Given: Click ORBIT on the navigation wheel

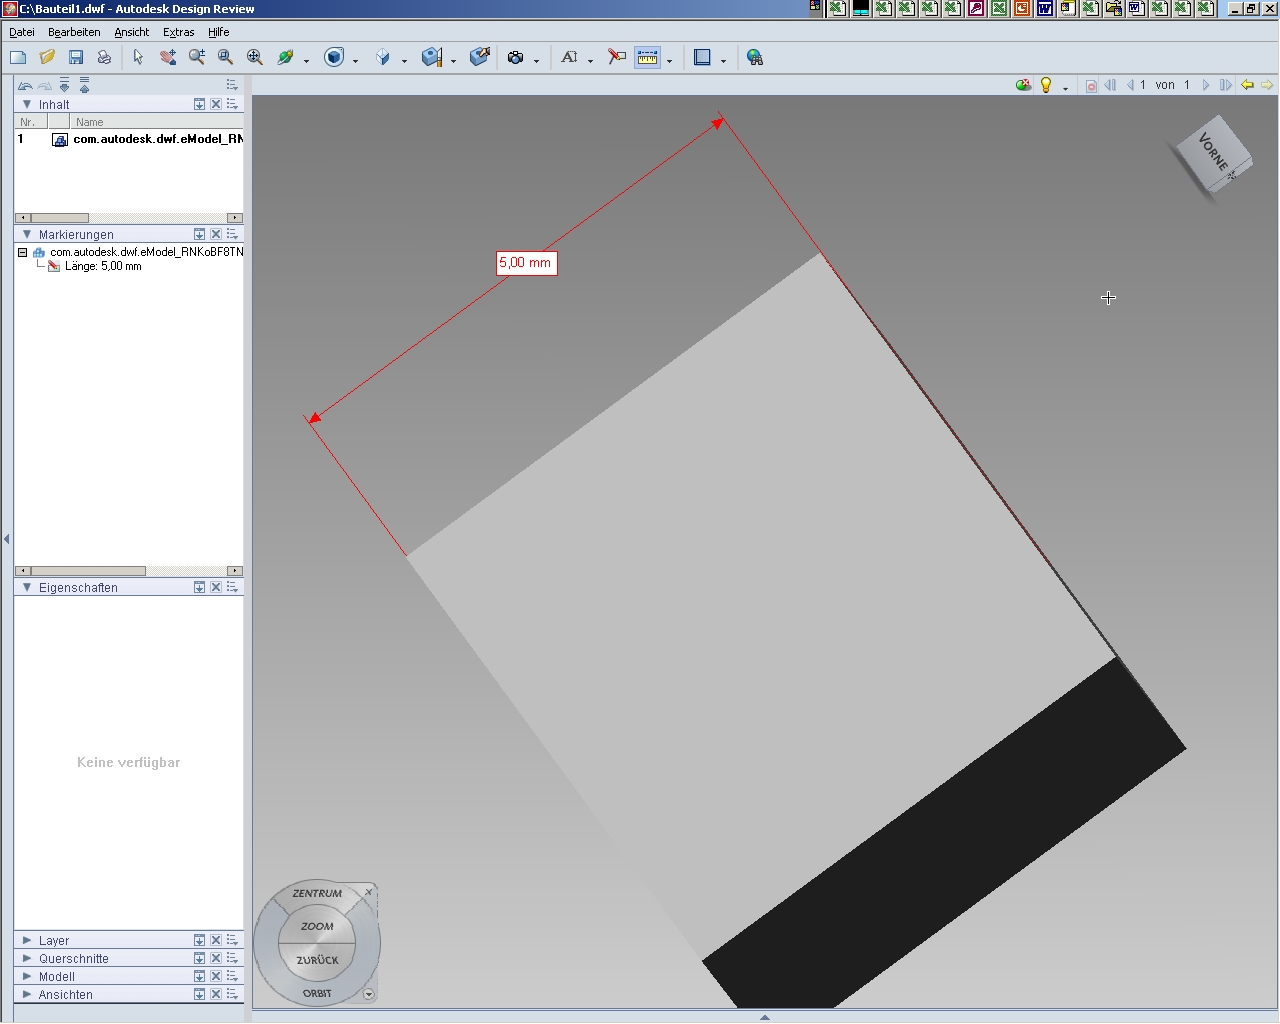Looking at the screenshot, I should point(317,993).
